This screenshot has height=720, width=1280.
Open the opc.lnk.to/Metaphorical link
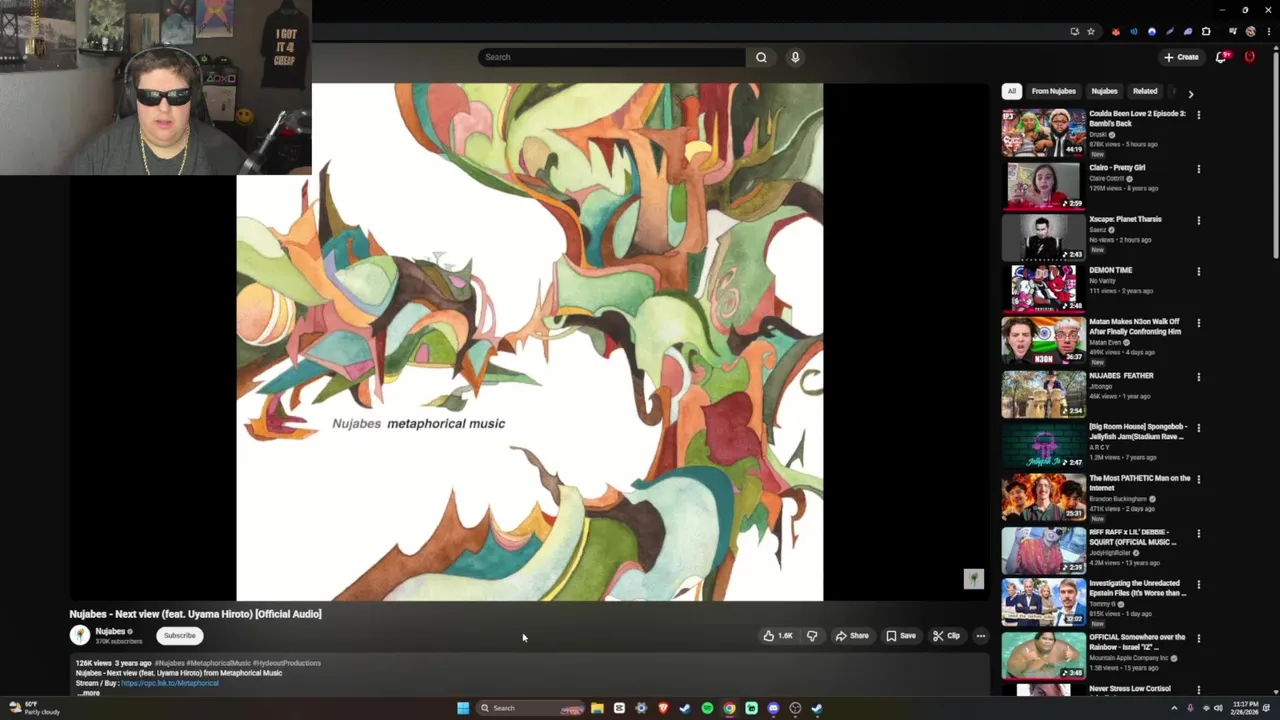pos(169,683)
